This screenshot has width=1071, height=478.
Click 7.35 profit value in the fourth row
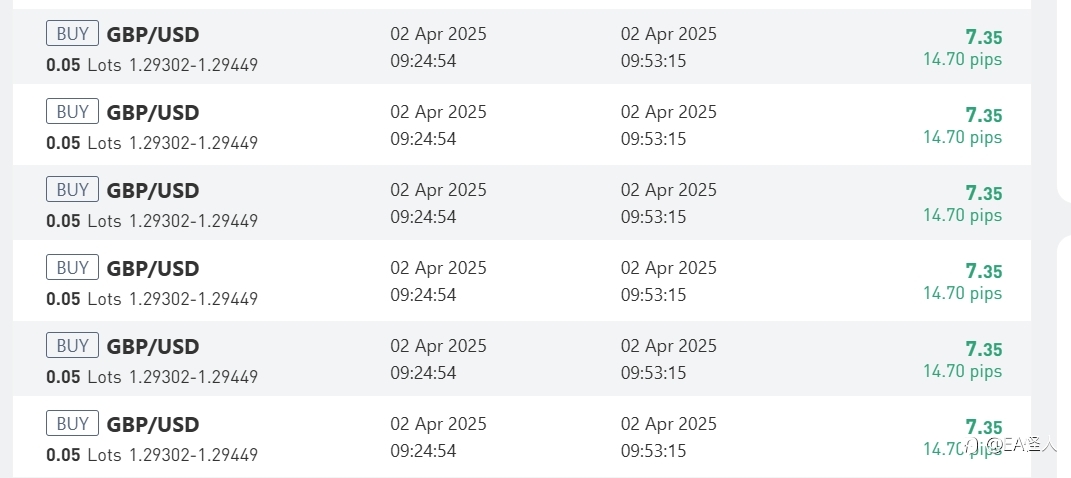(x=984, y=271)
